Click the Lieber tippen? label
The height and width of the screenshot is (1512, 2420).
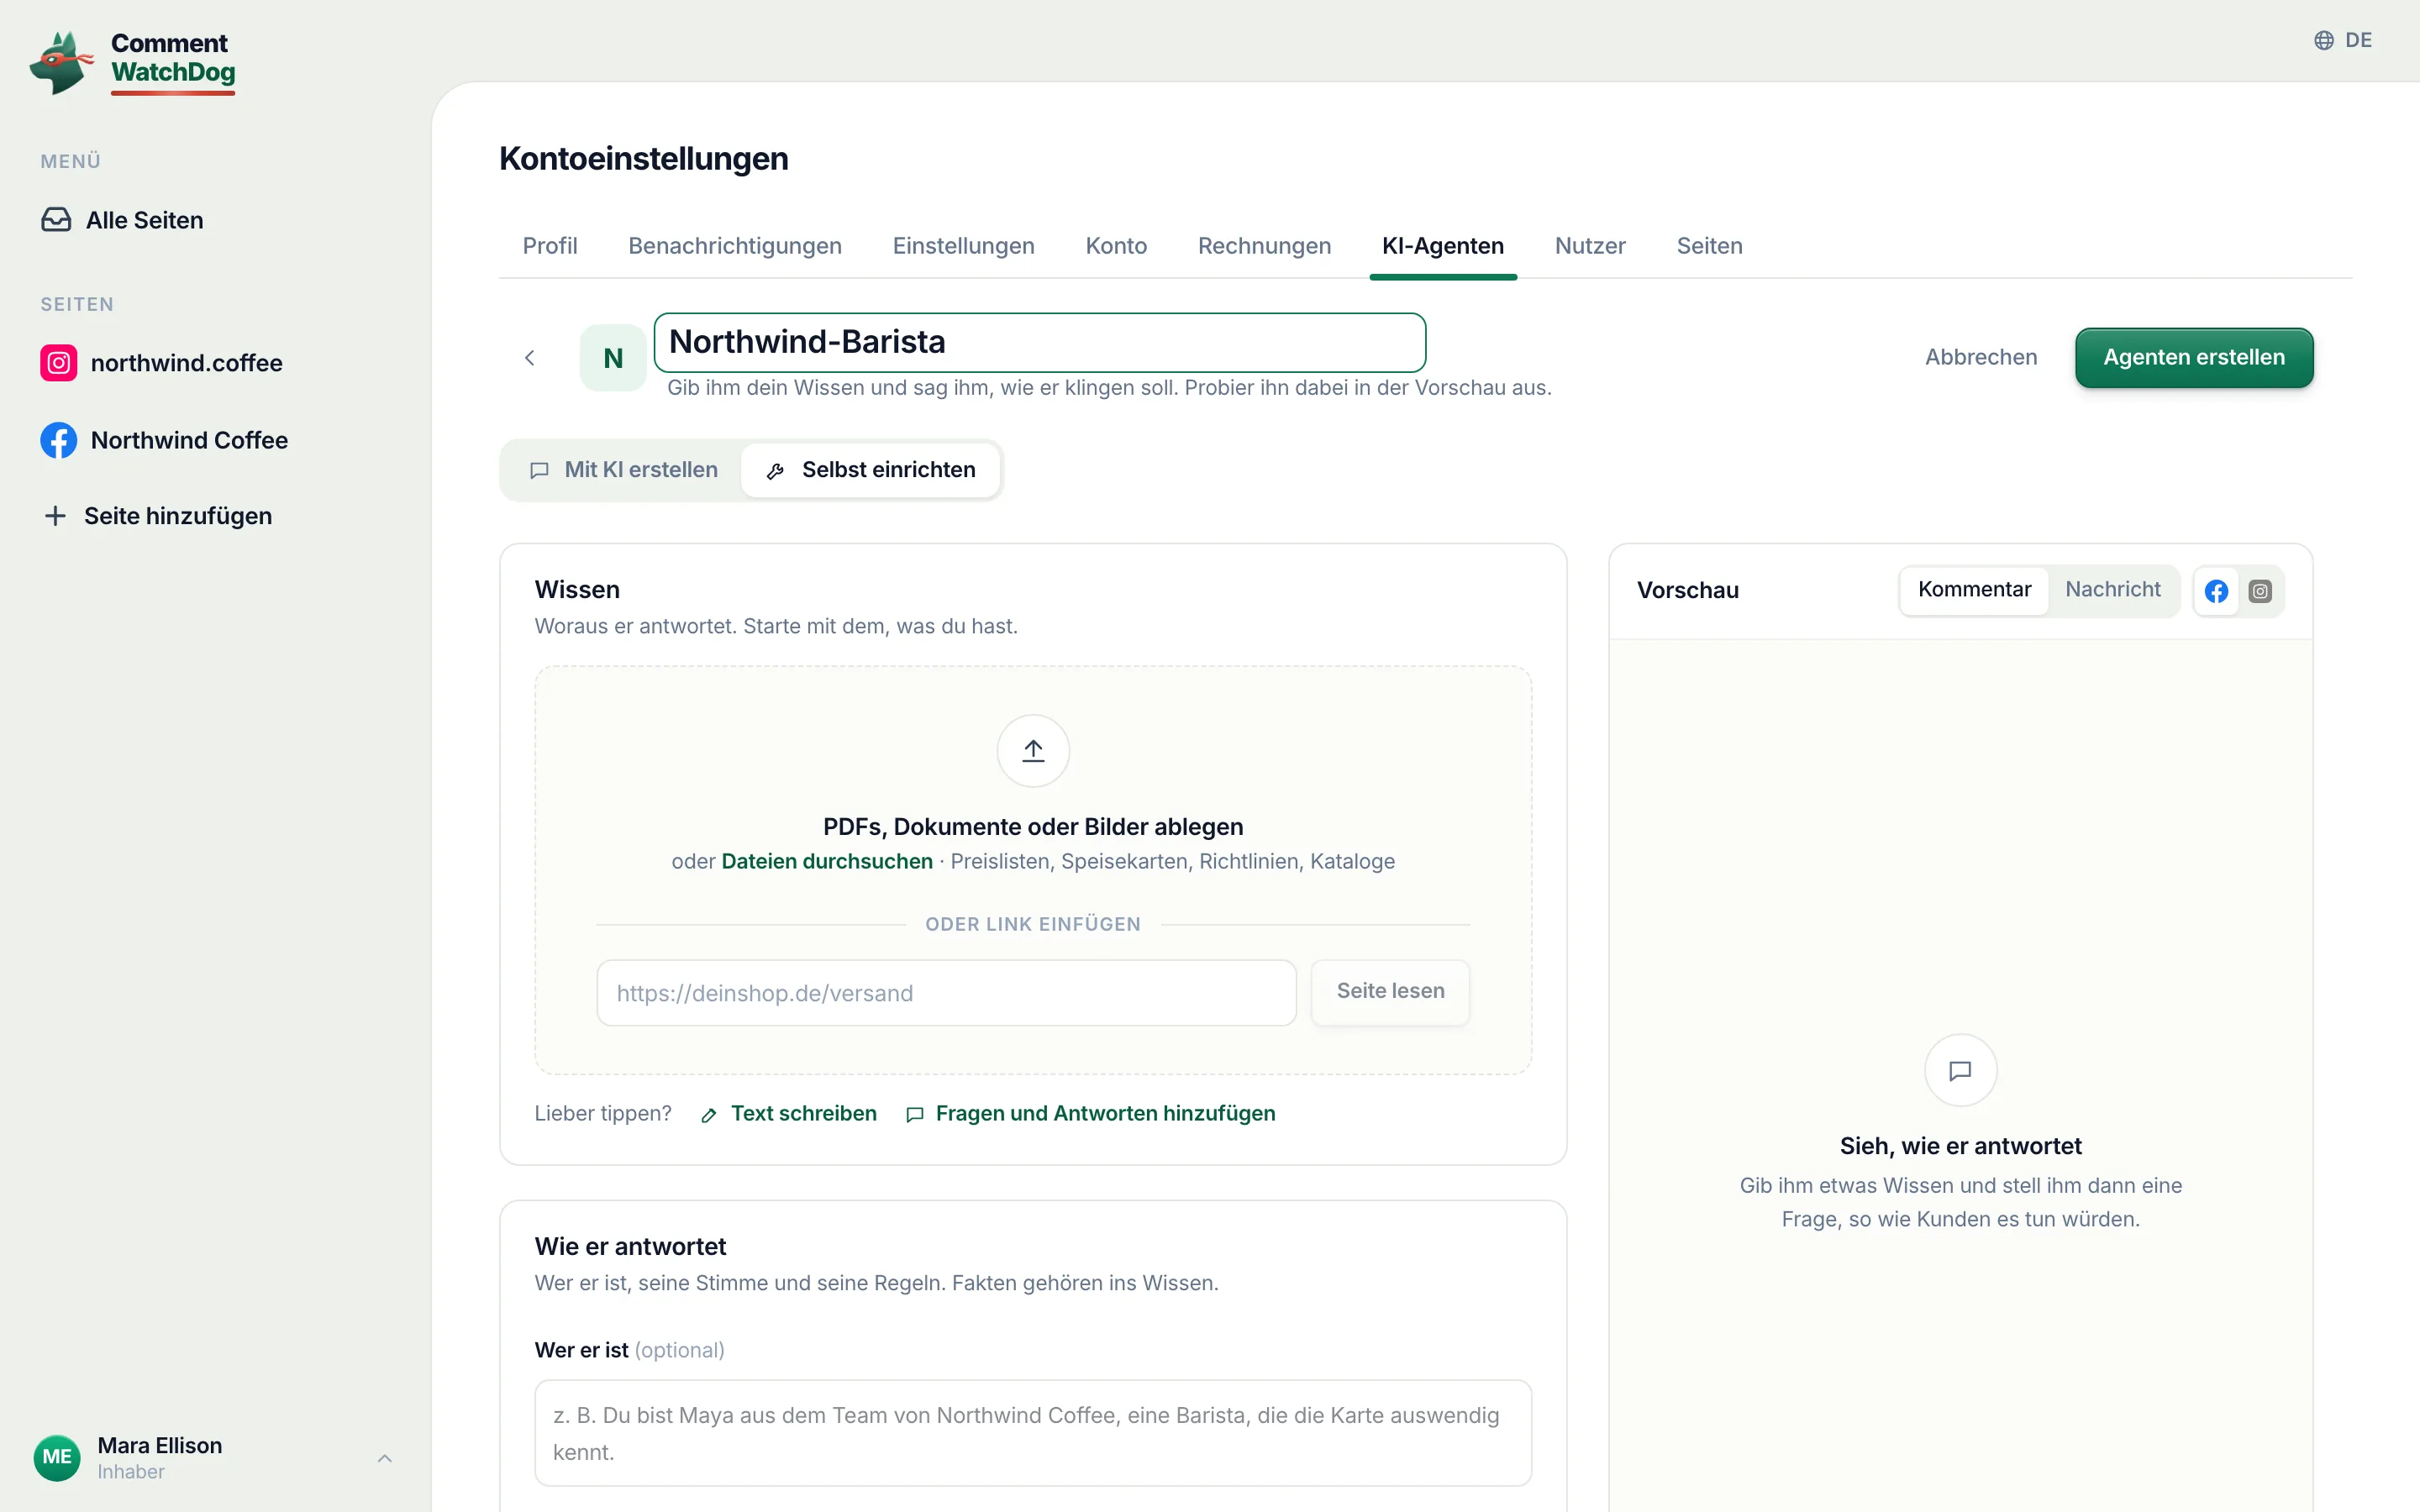[603, 1113]
